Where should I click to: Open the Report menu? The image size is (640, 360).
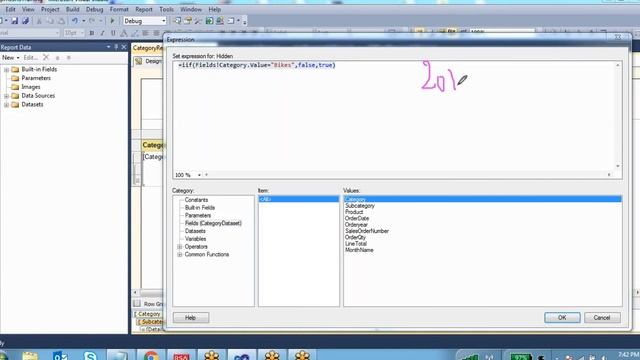144,9
